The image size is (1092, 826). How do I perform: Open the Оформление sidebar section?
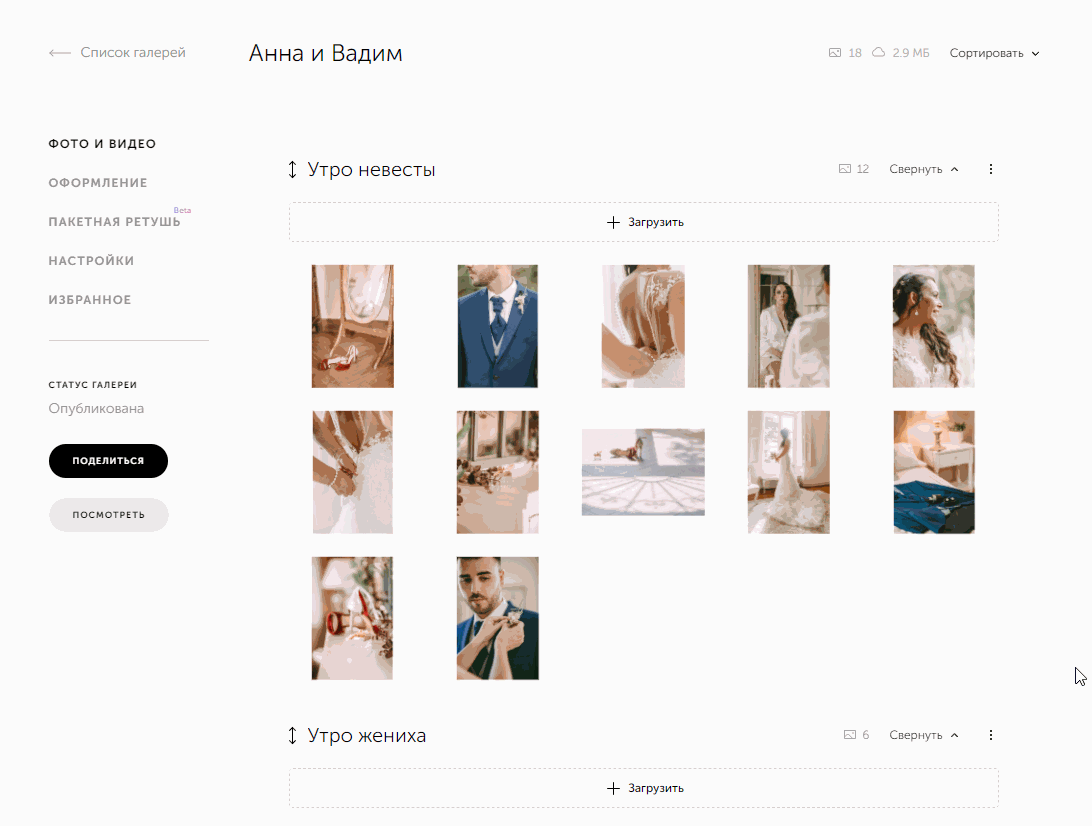[x=98, y=183]
